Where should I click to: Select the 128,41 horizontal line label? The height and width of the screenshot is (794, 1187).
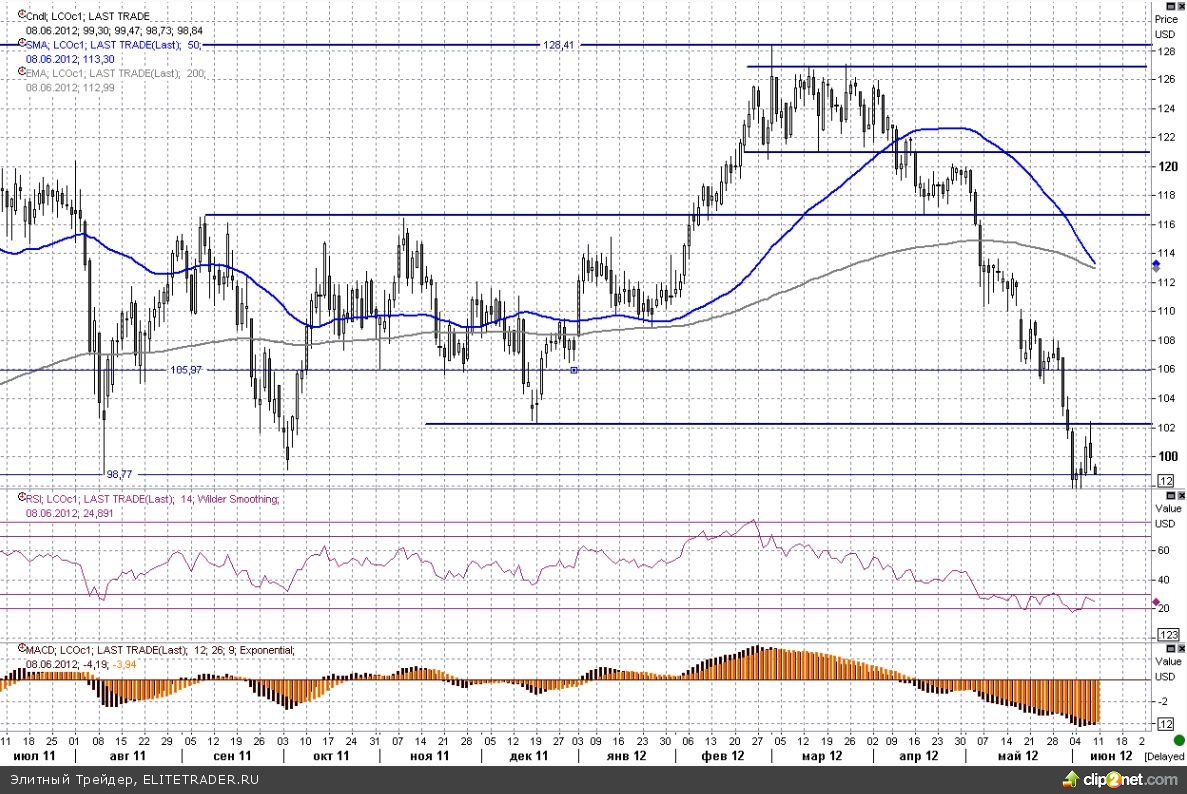click(x=559, y=46)
